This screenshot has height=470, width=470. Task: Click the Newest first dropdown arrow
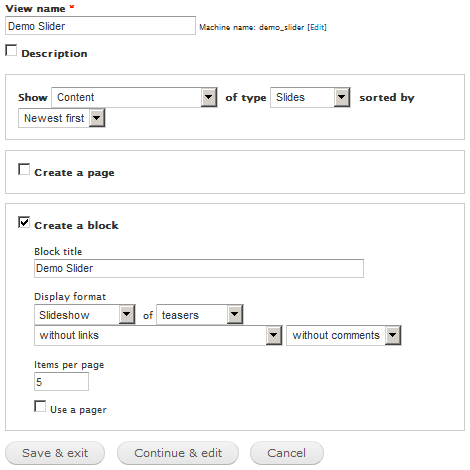97,118
